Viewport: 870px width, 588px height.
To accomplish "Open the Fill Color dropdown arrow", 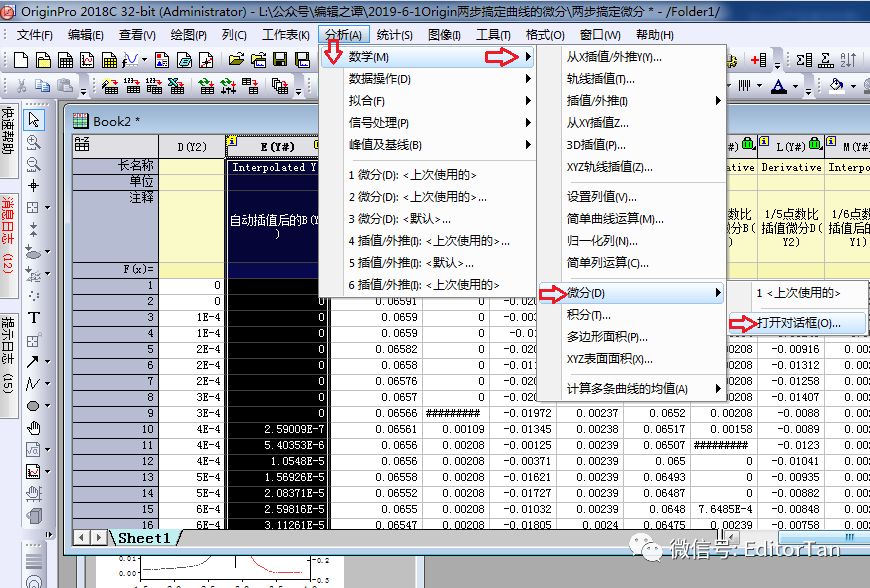I will pos(853,86).
